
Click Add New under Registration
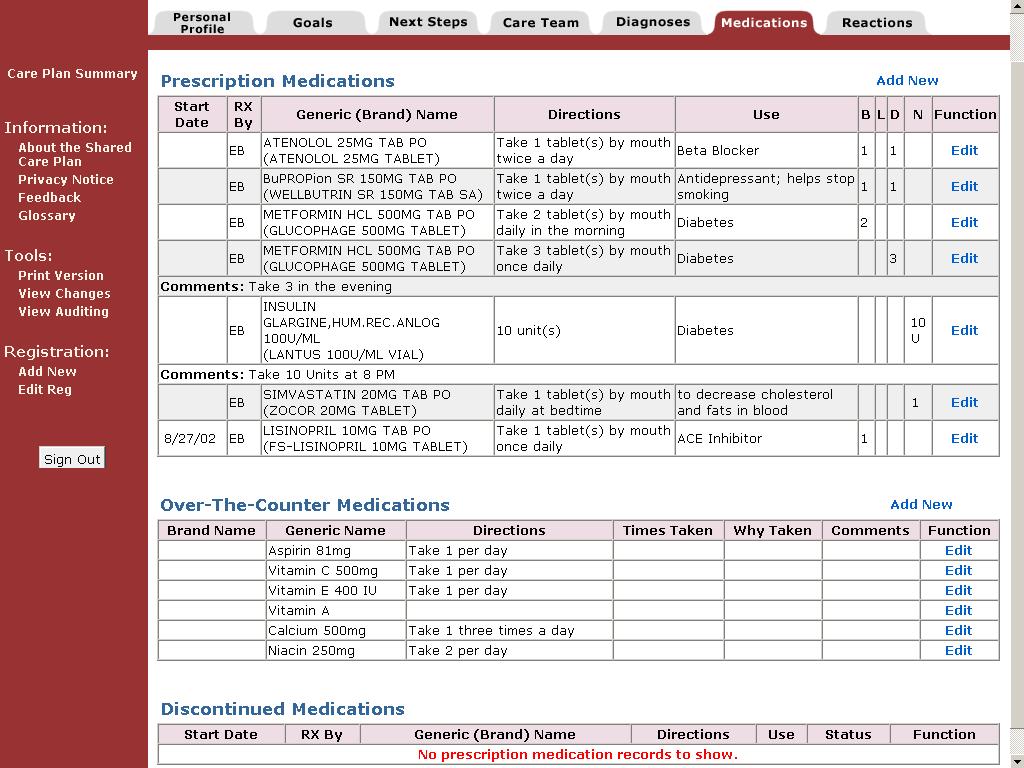click(x=47, y=372)
